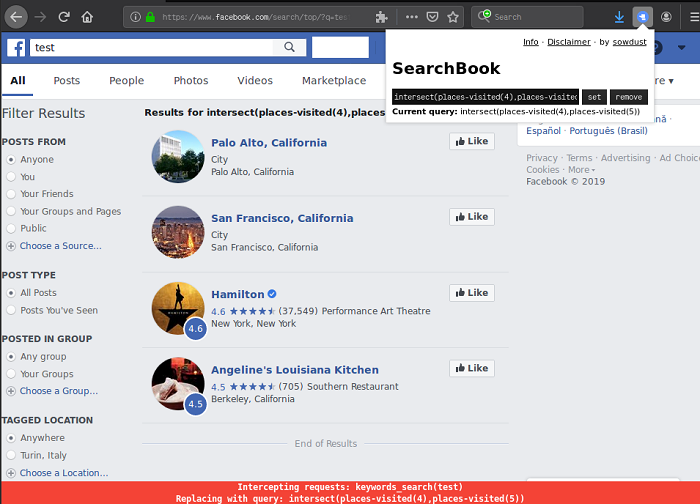Open the San Francisco skyline thumbnail
The height and width of the screenshot is (504, 700).
pyautogui.click(x=178, y=232)
